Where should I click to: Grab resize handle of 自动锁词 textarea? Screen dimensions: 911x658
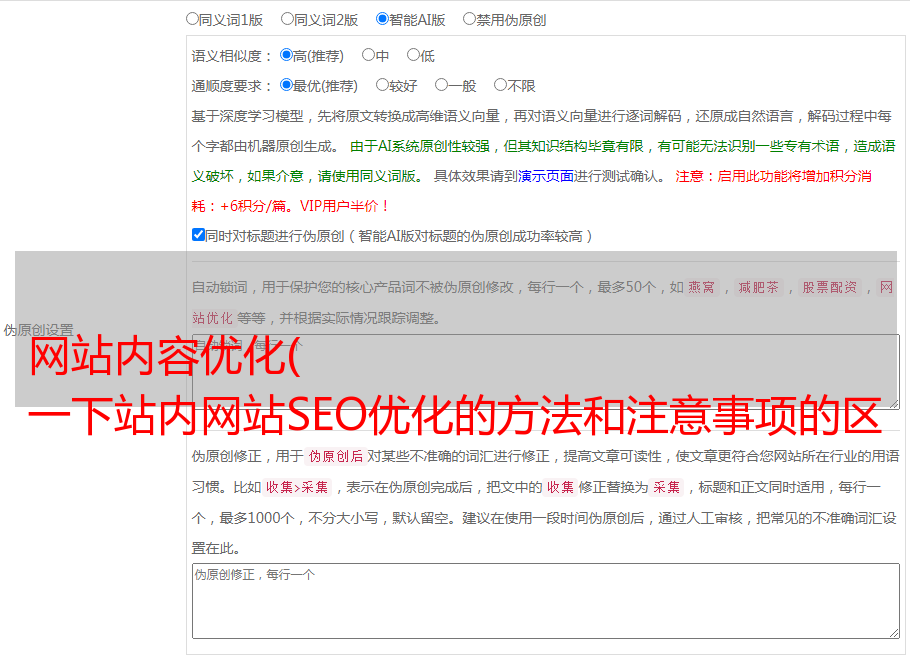pyautogui.click(x=894, y=404)
